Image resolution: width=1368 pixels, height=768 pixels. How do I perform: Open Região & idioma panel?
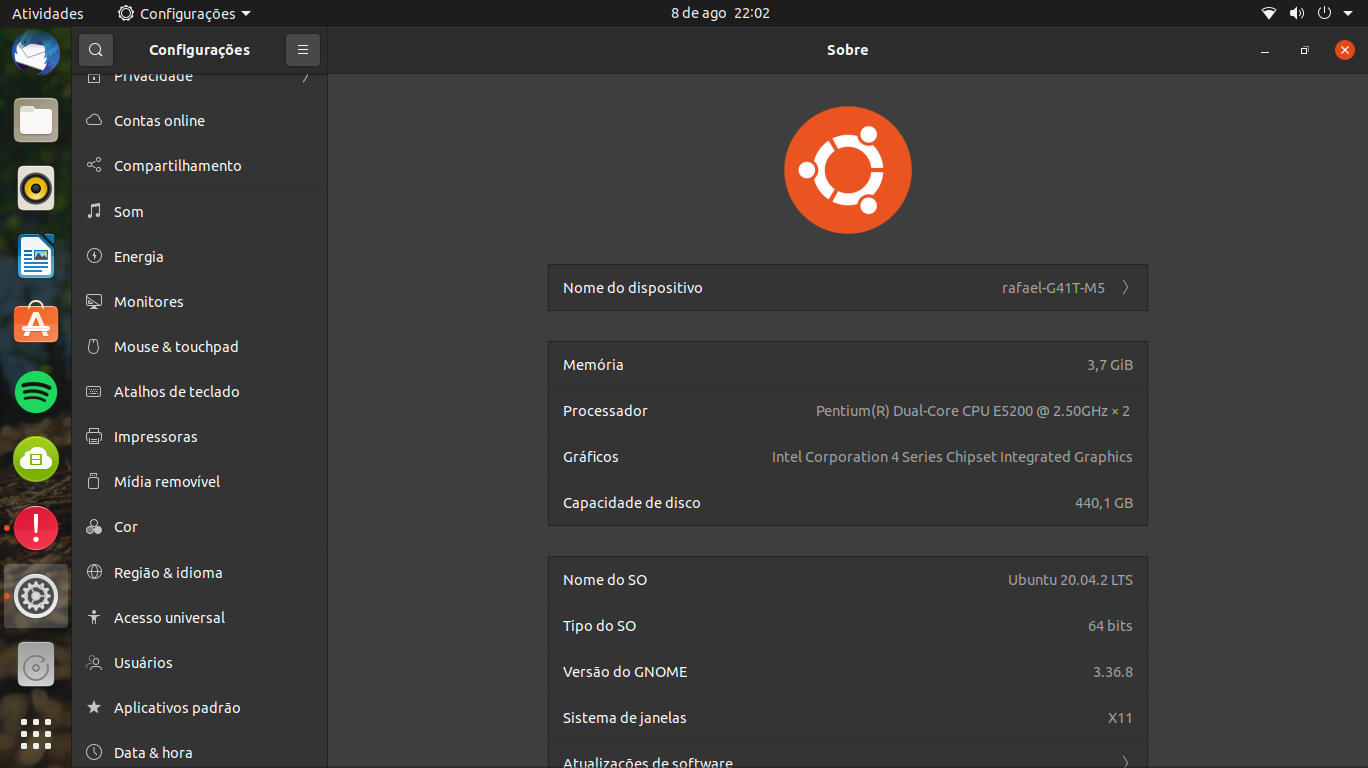pyautogui.click(x=199, y=572)
